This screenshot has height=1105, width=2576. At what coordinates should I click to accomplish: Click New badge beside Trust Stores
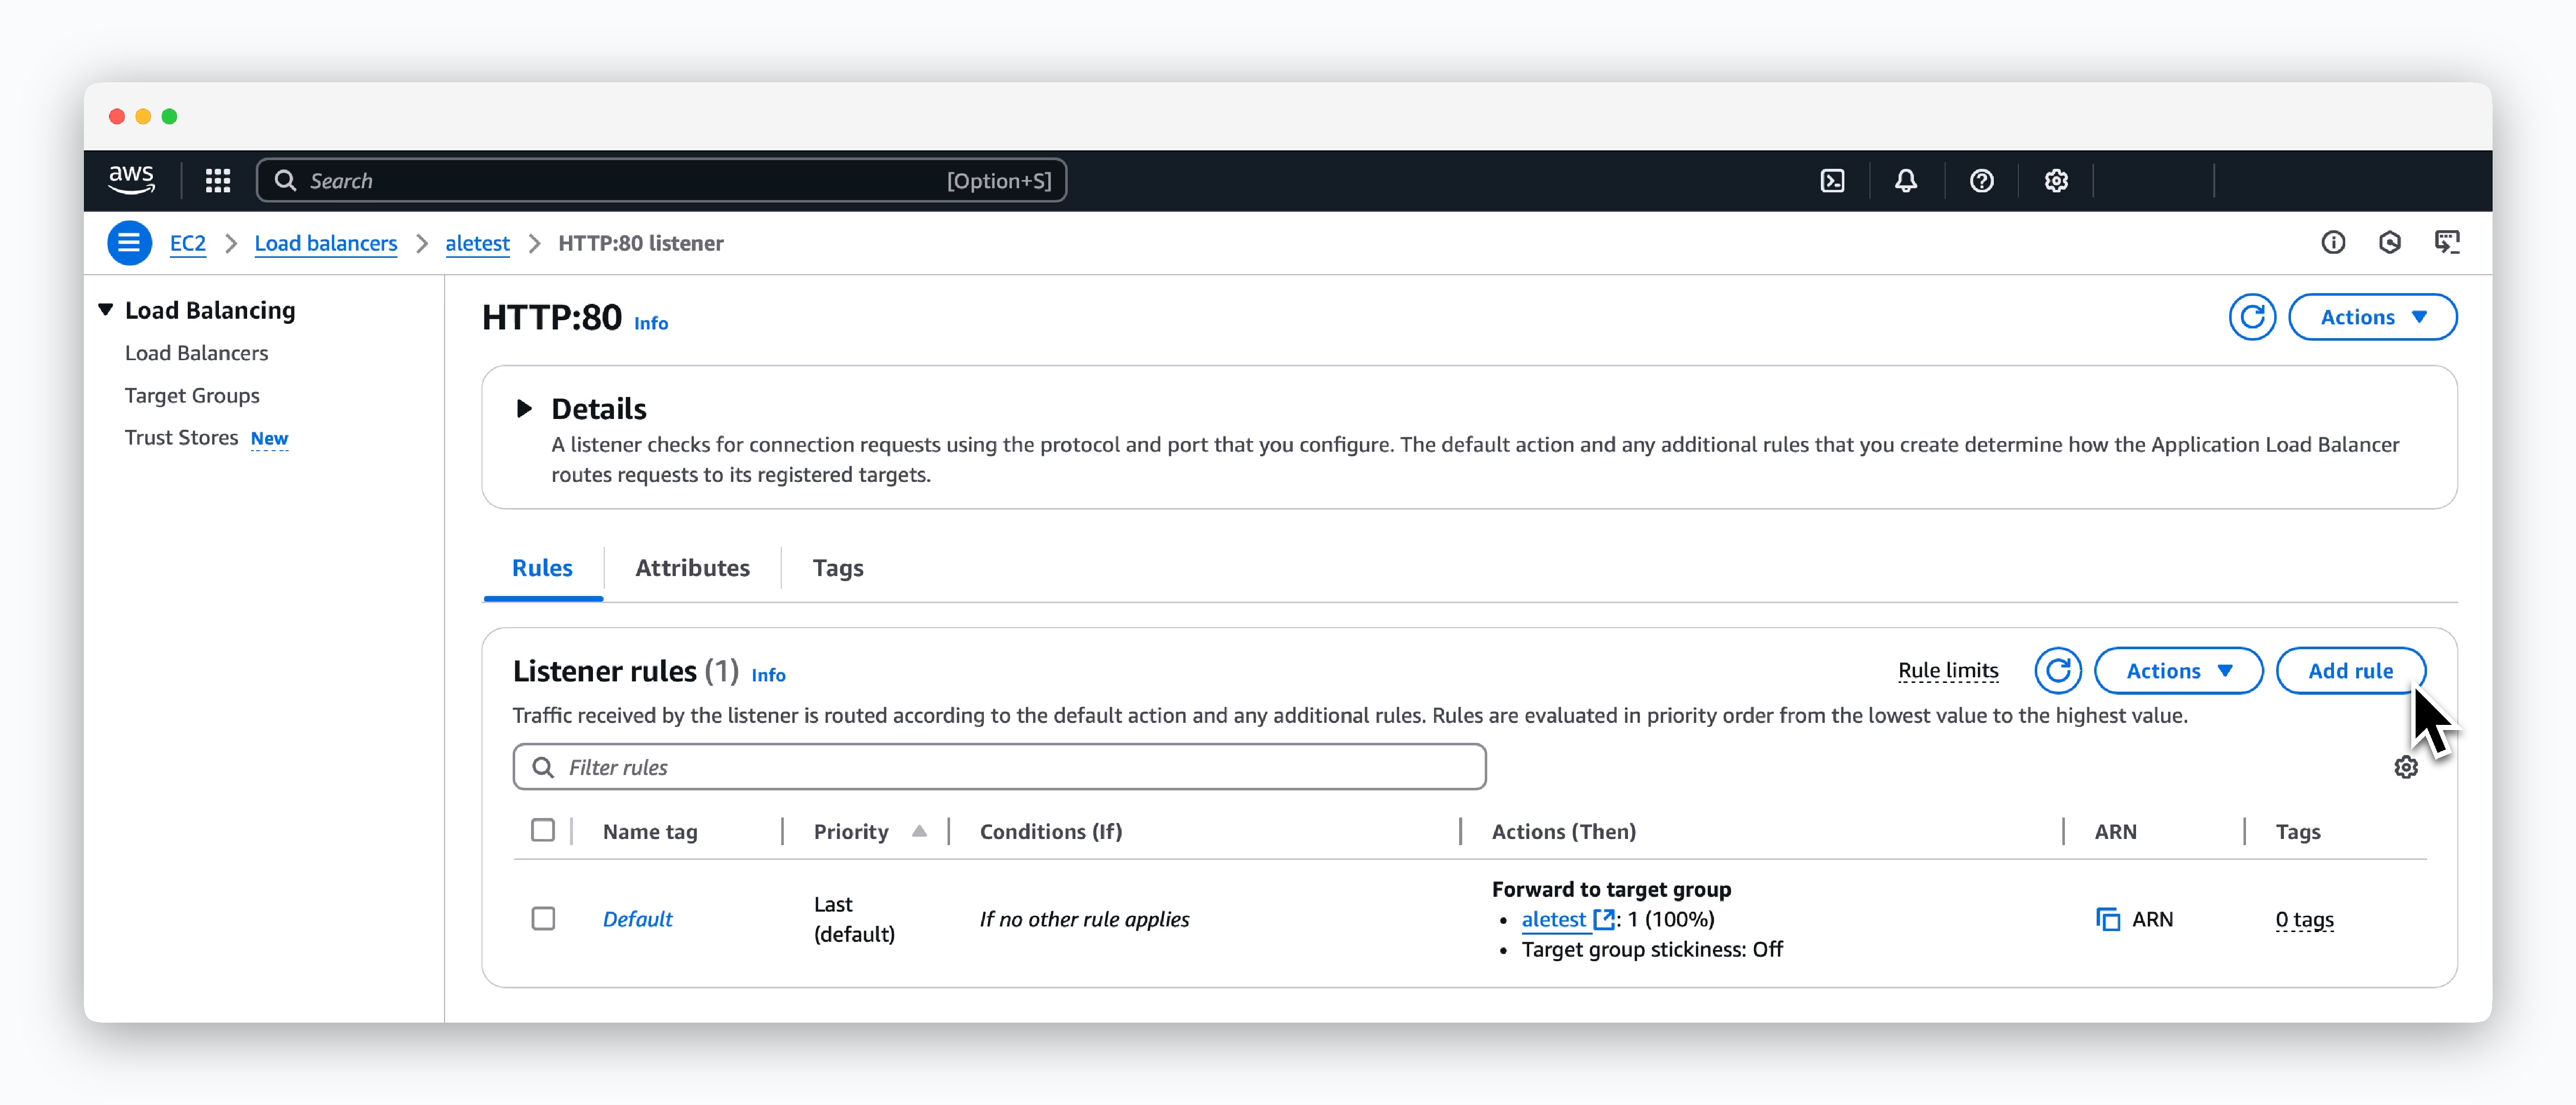[269, 438]
